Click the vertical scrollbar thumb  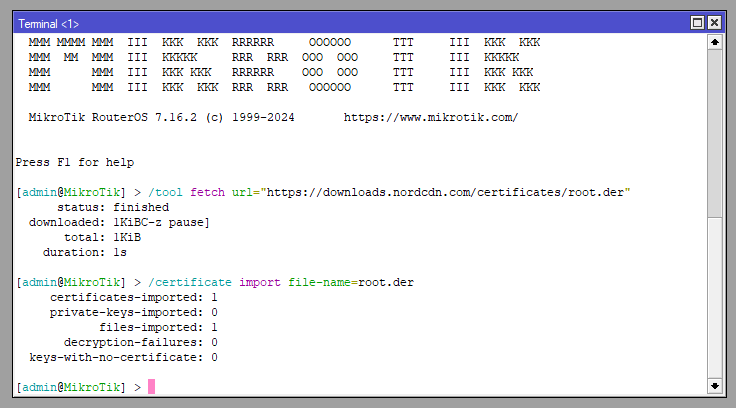click(x=714, y=133)
